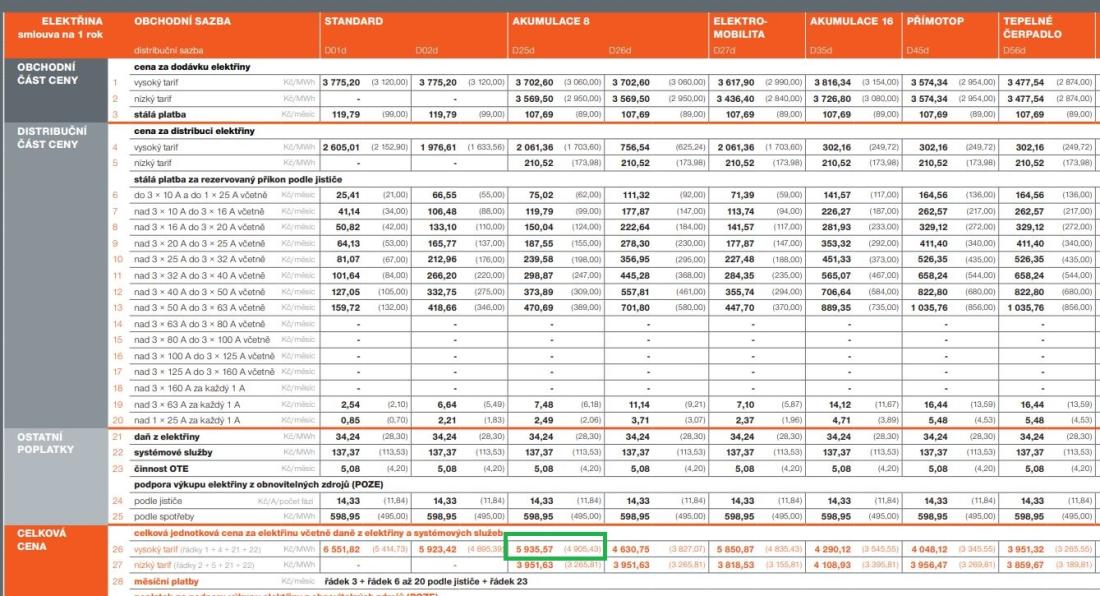Click the STANDARD column header

pyautogui.click(x=354, y=21)
